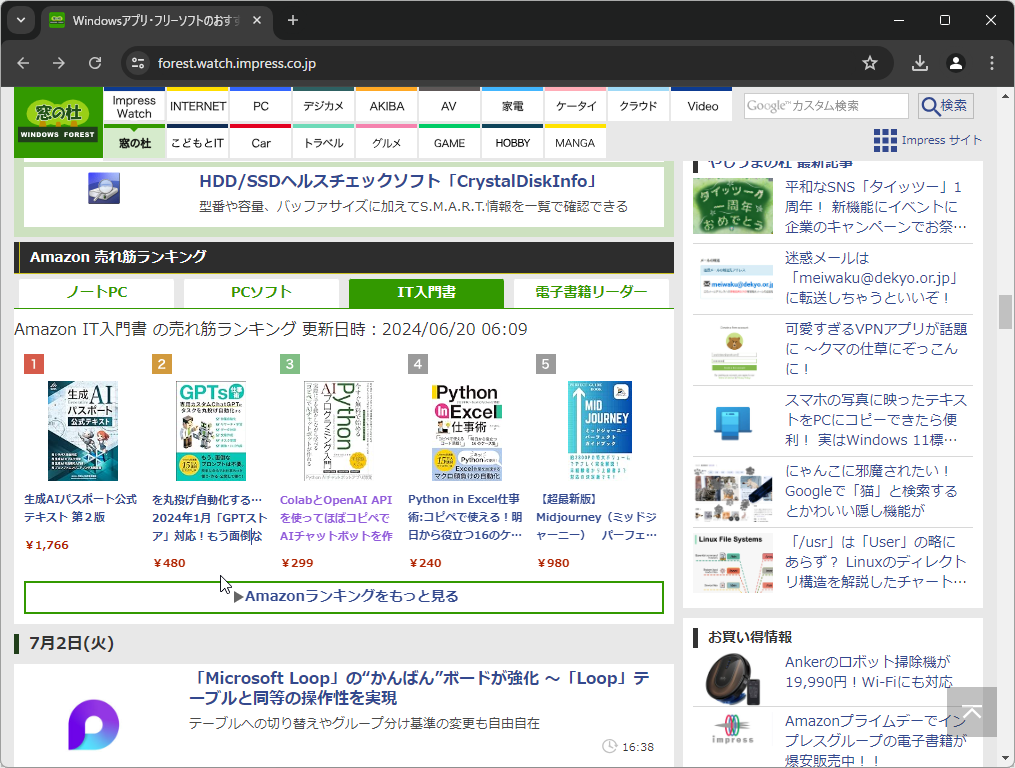Screen dimensions: 1015x768
Task: Open the Chrome three-dot menu
Action: coord(993,62)
